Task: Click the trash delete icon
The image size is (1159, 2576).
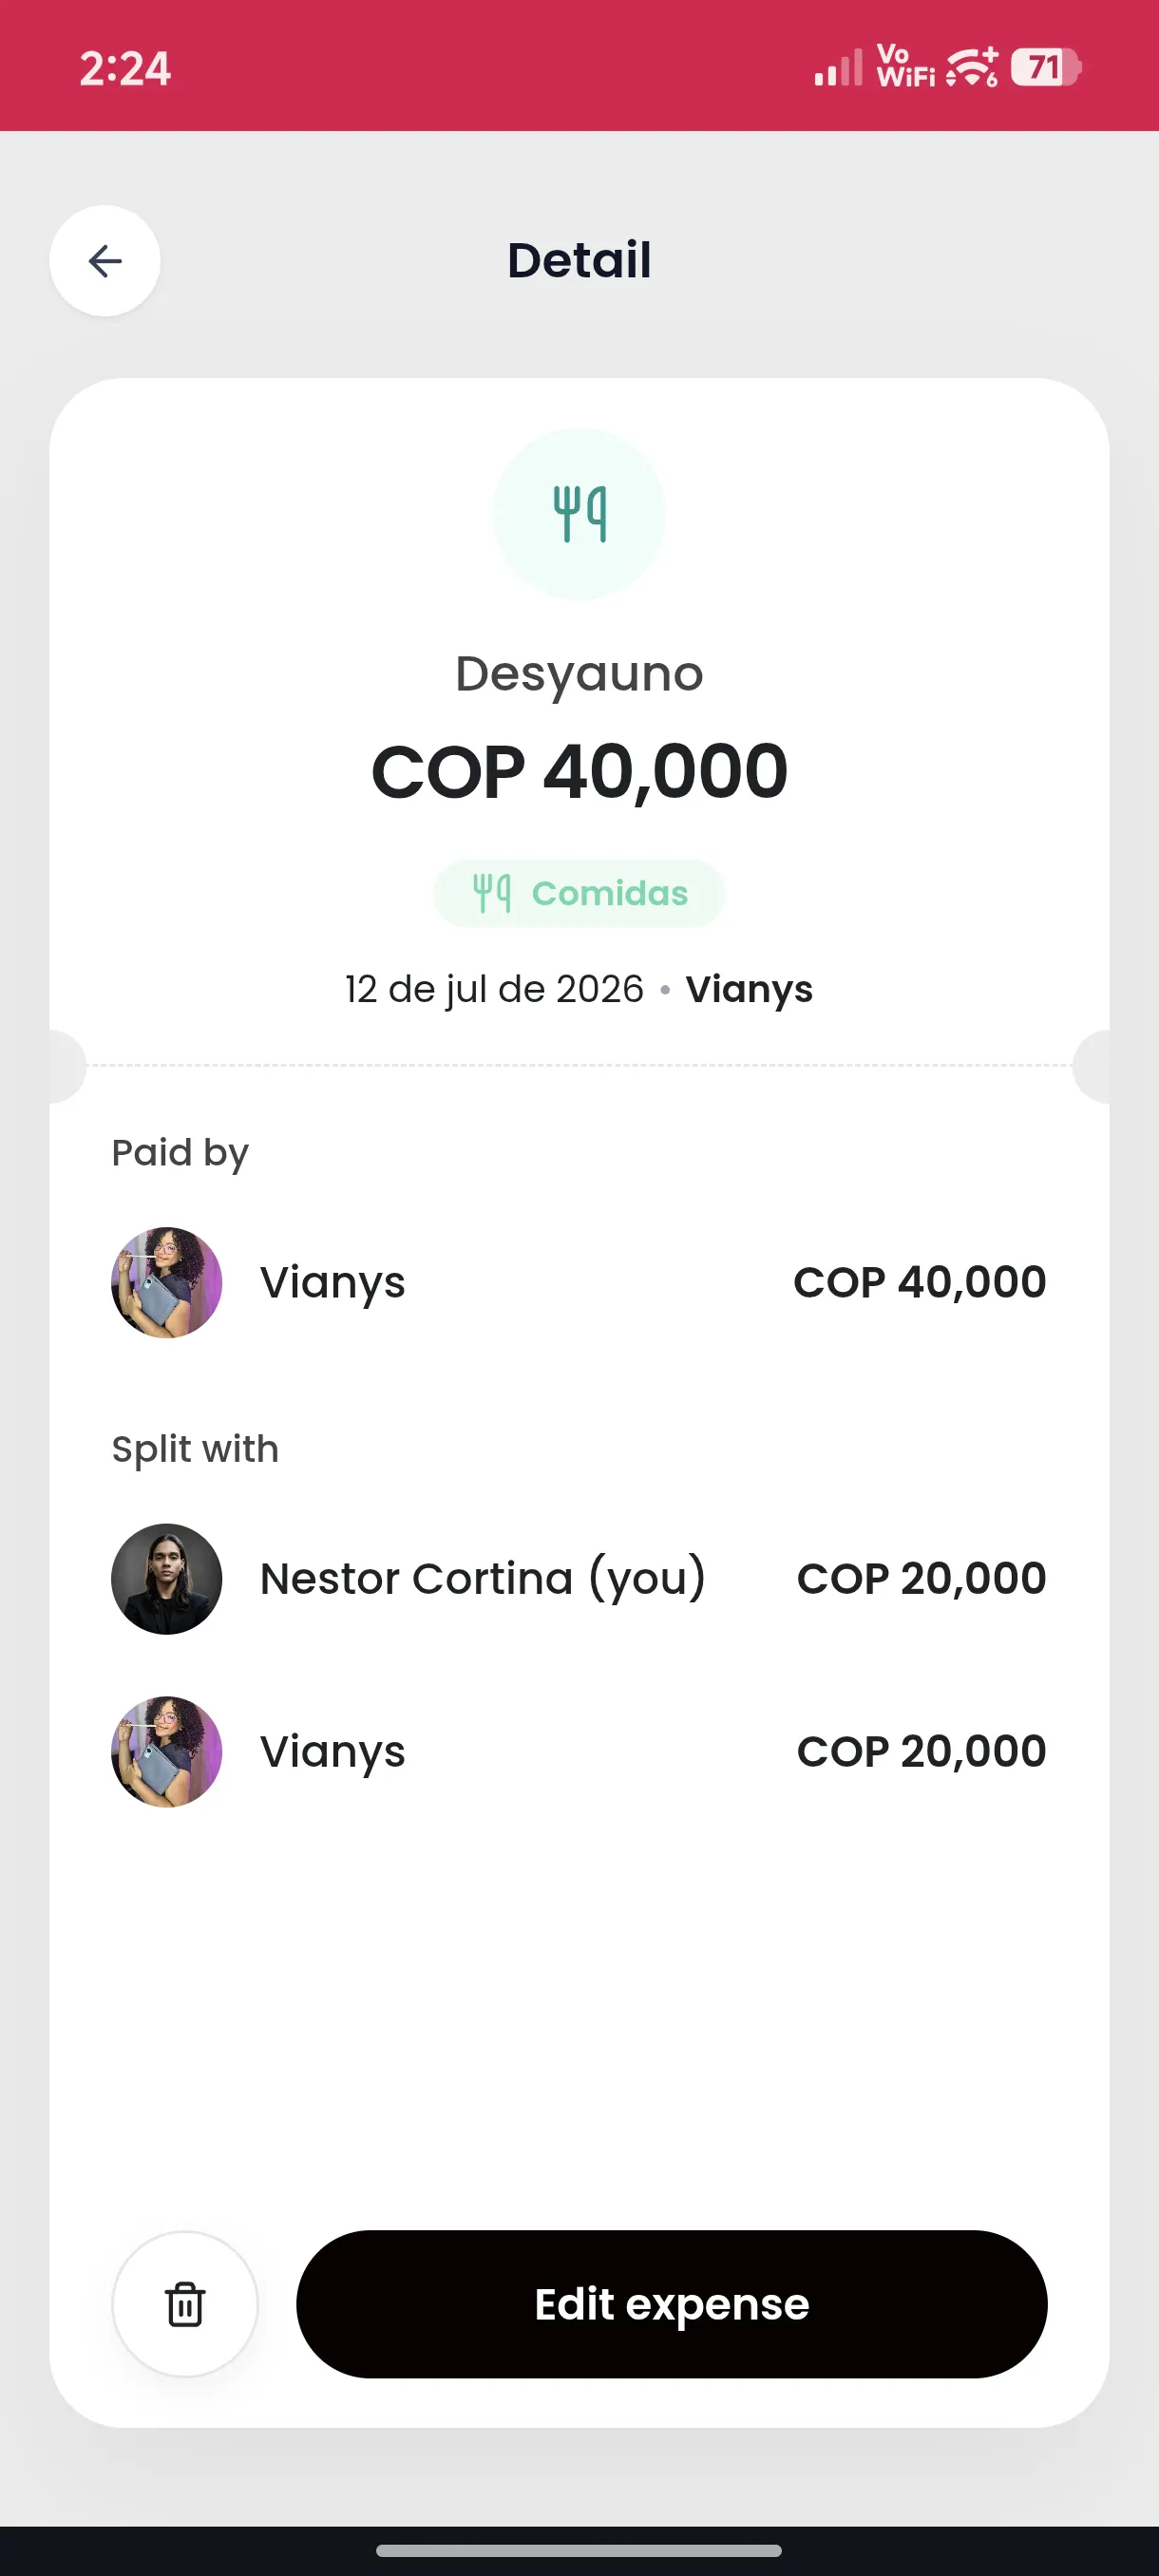Action: pyautogui.click(x=185, y=2304)
